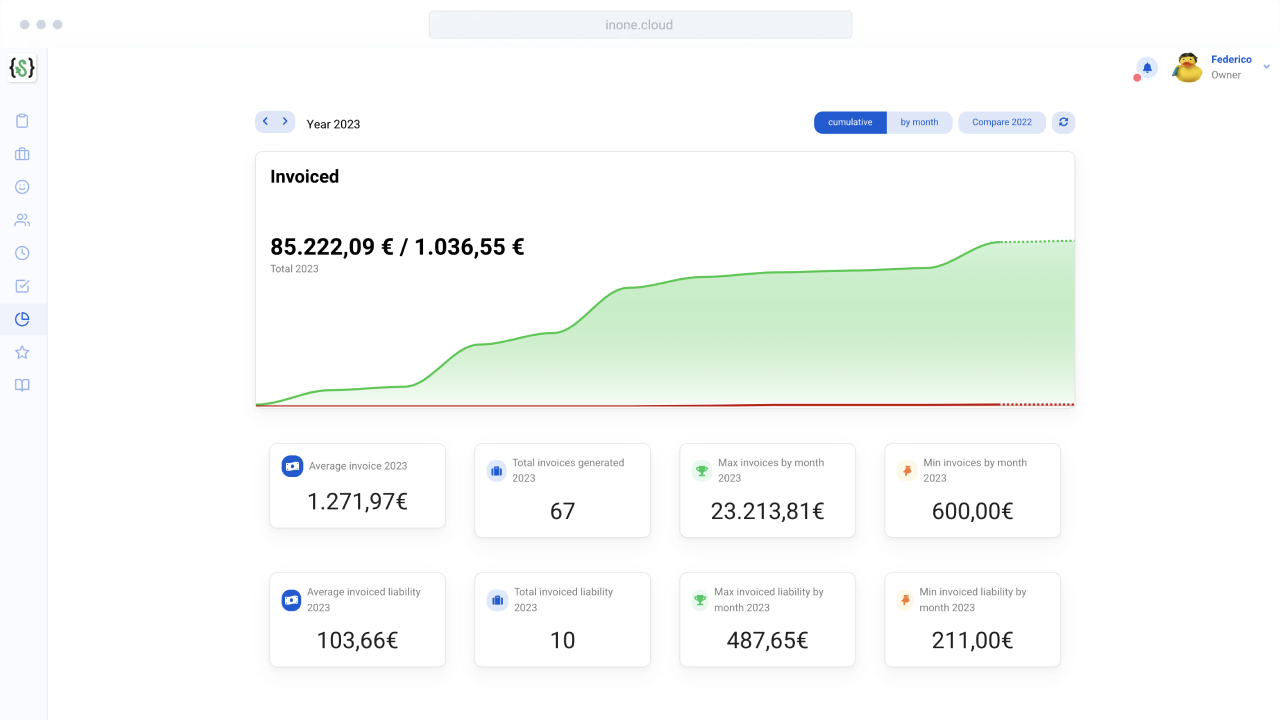Open the book icon in the sidebar

pyautogui.click(x=22, y=385)
